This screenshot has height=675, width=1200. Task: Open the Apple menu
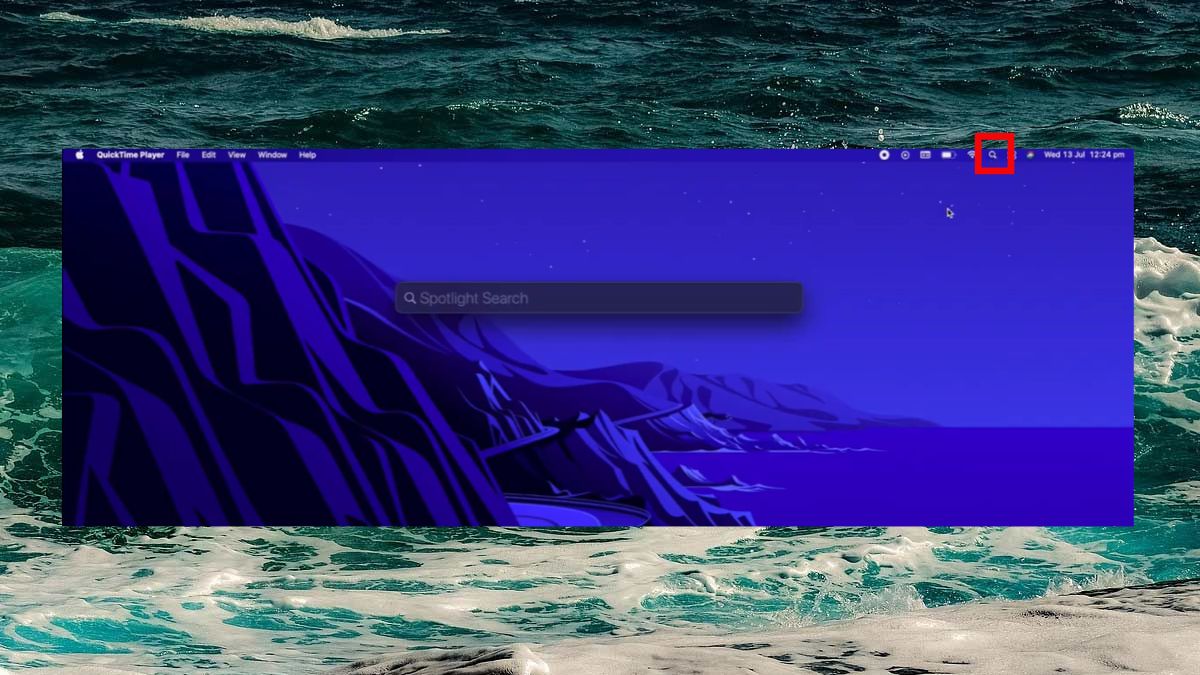pos(80,155)
